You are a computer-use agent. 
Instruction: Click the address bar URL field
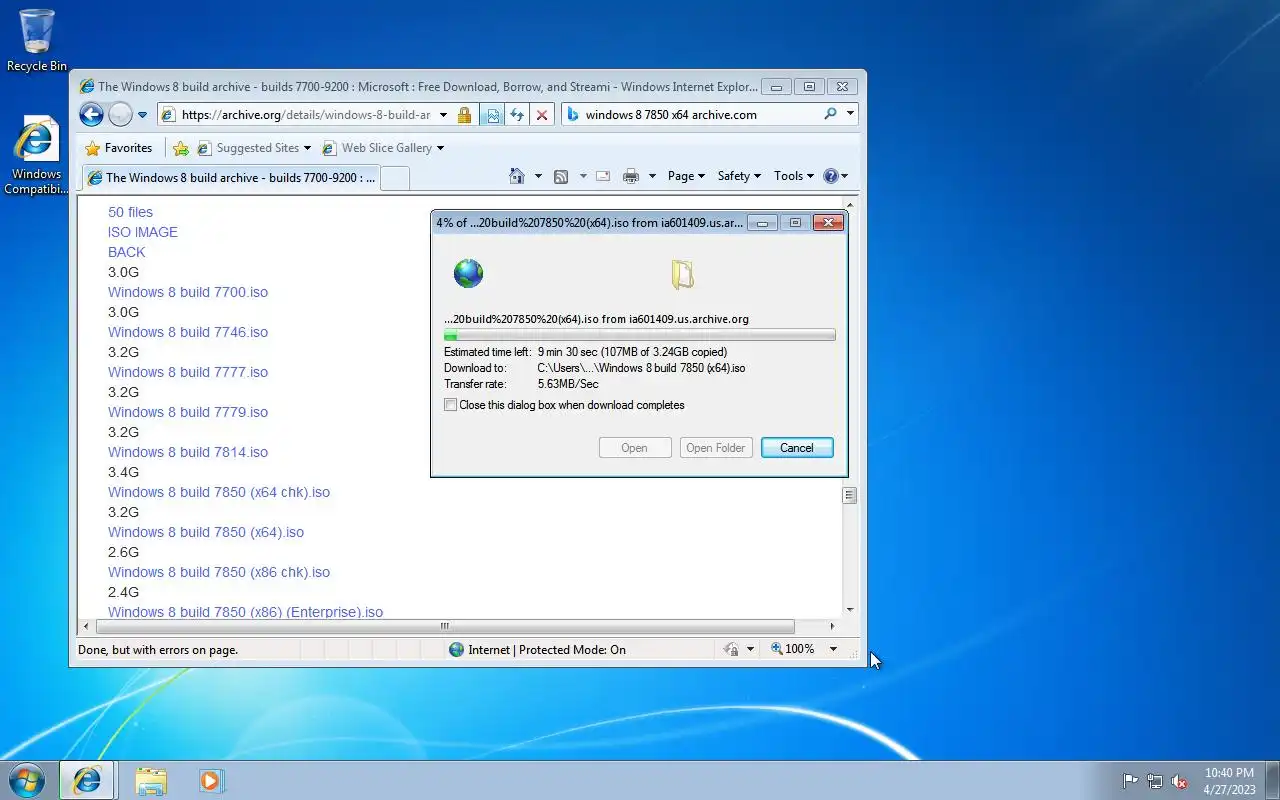(305, 115)
